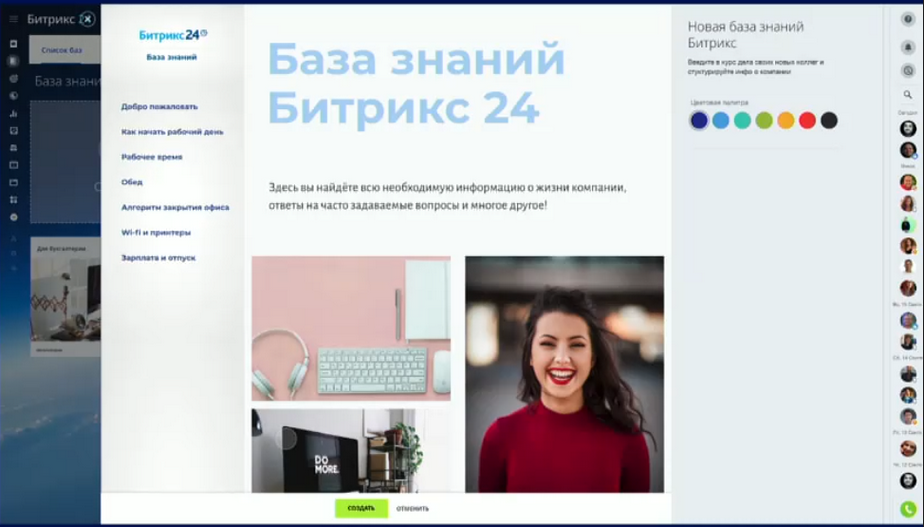Open Обед menu item
Viewport: 924px width, 527px height.
(132, 182)
